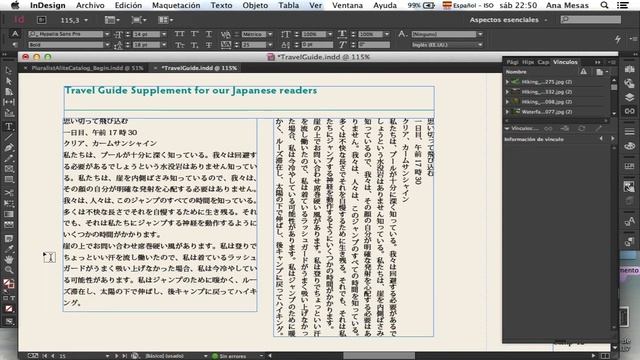Toggle Strikethrough formatting
The height and width of the screenshot is (360, 640).
[209, 45]
